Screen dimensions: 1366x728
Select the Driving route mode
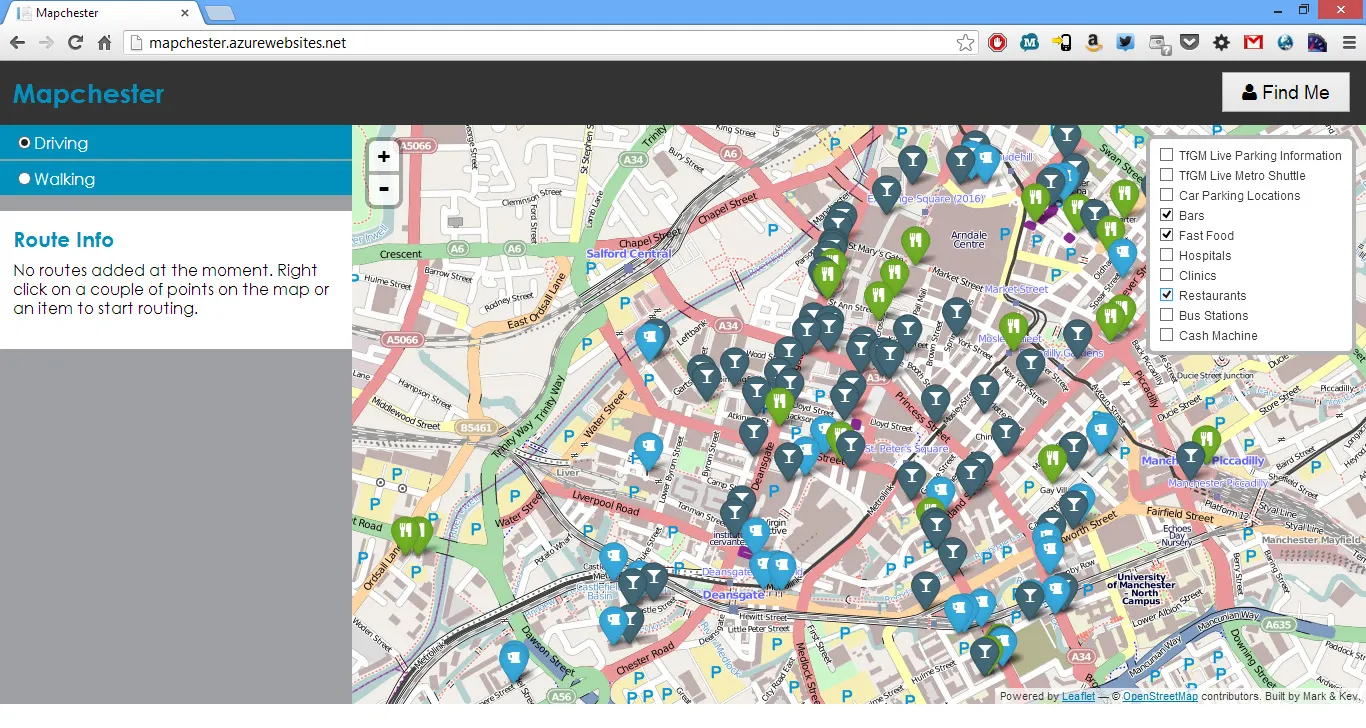pos(25,143)
